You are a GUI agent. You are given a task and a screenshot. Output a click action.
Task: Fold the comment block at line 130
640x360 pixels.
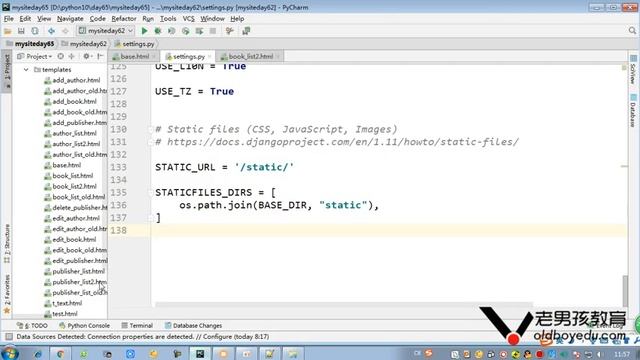click(x=150, y=129)
